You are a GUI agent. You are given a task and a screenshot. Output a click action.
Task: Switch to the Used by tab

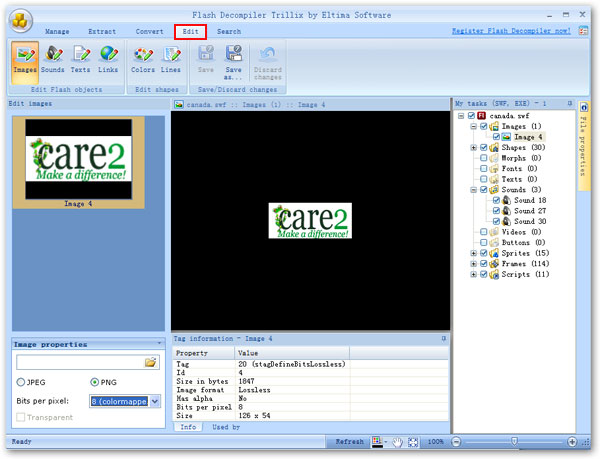(226, 427)
